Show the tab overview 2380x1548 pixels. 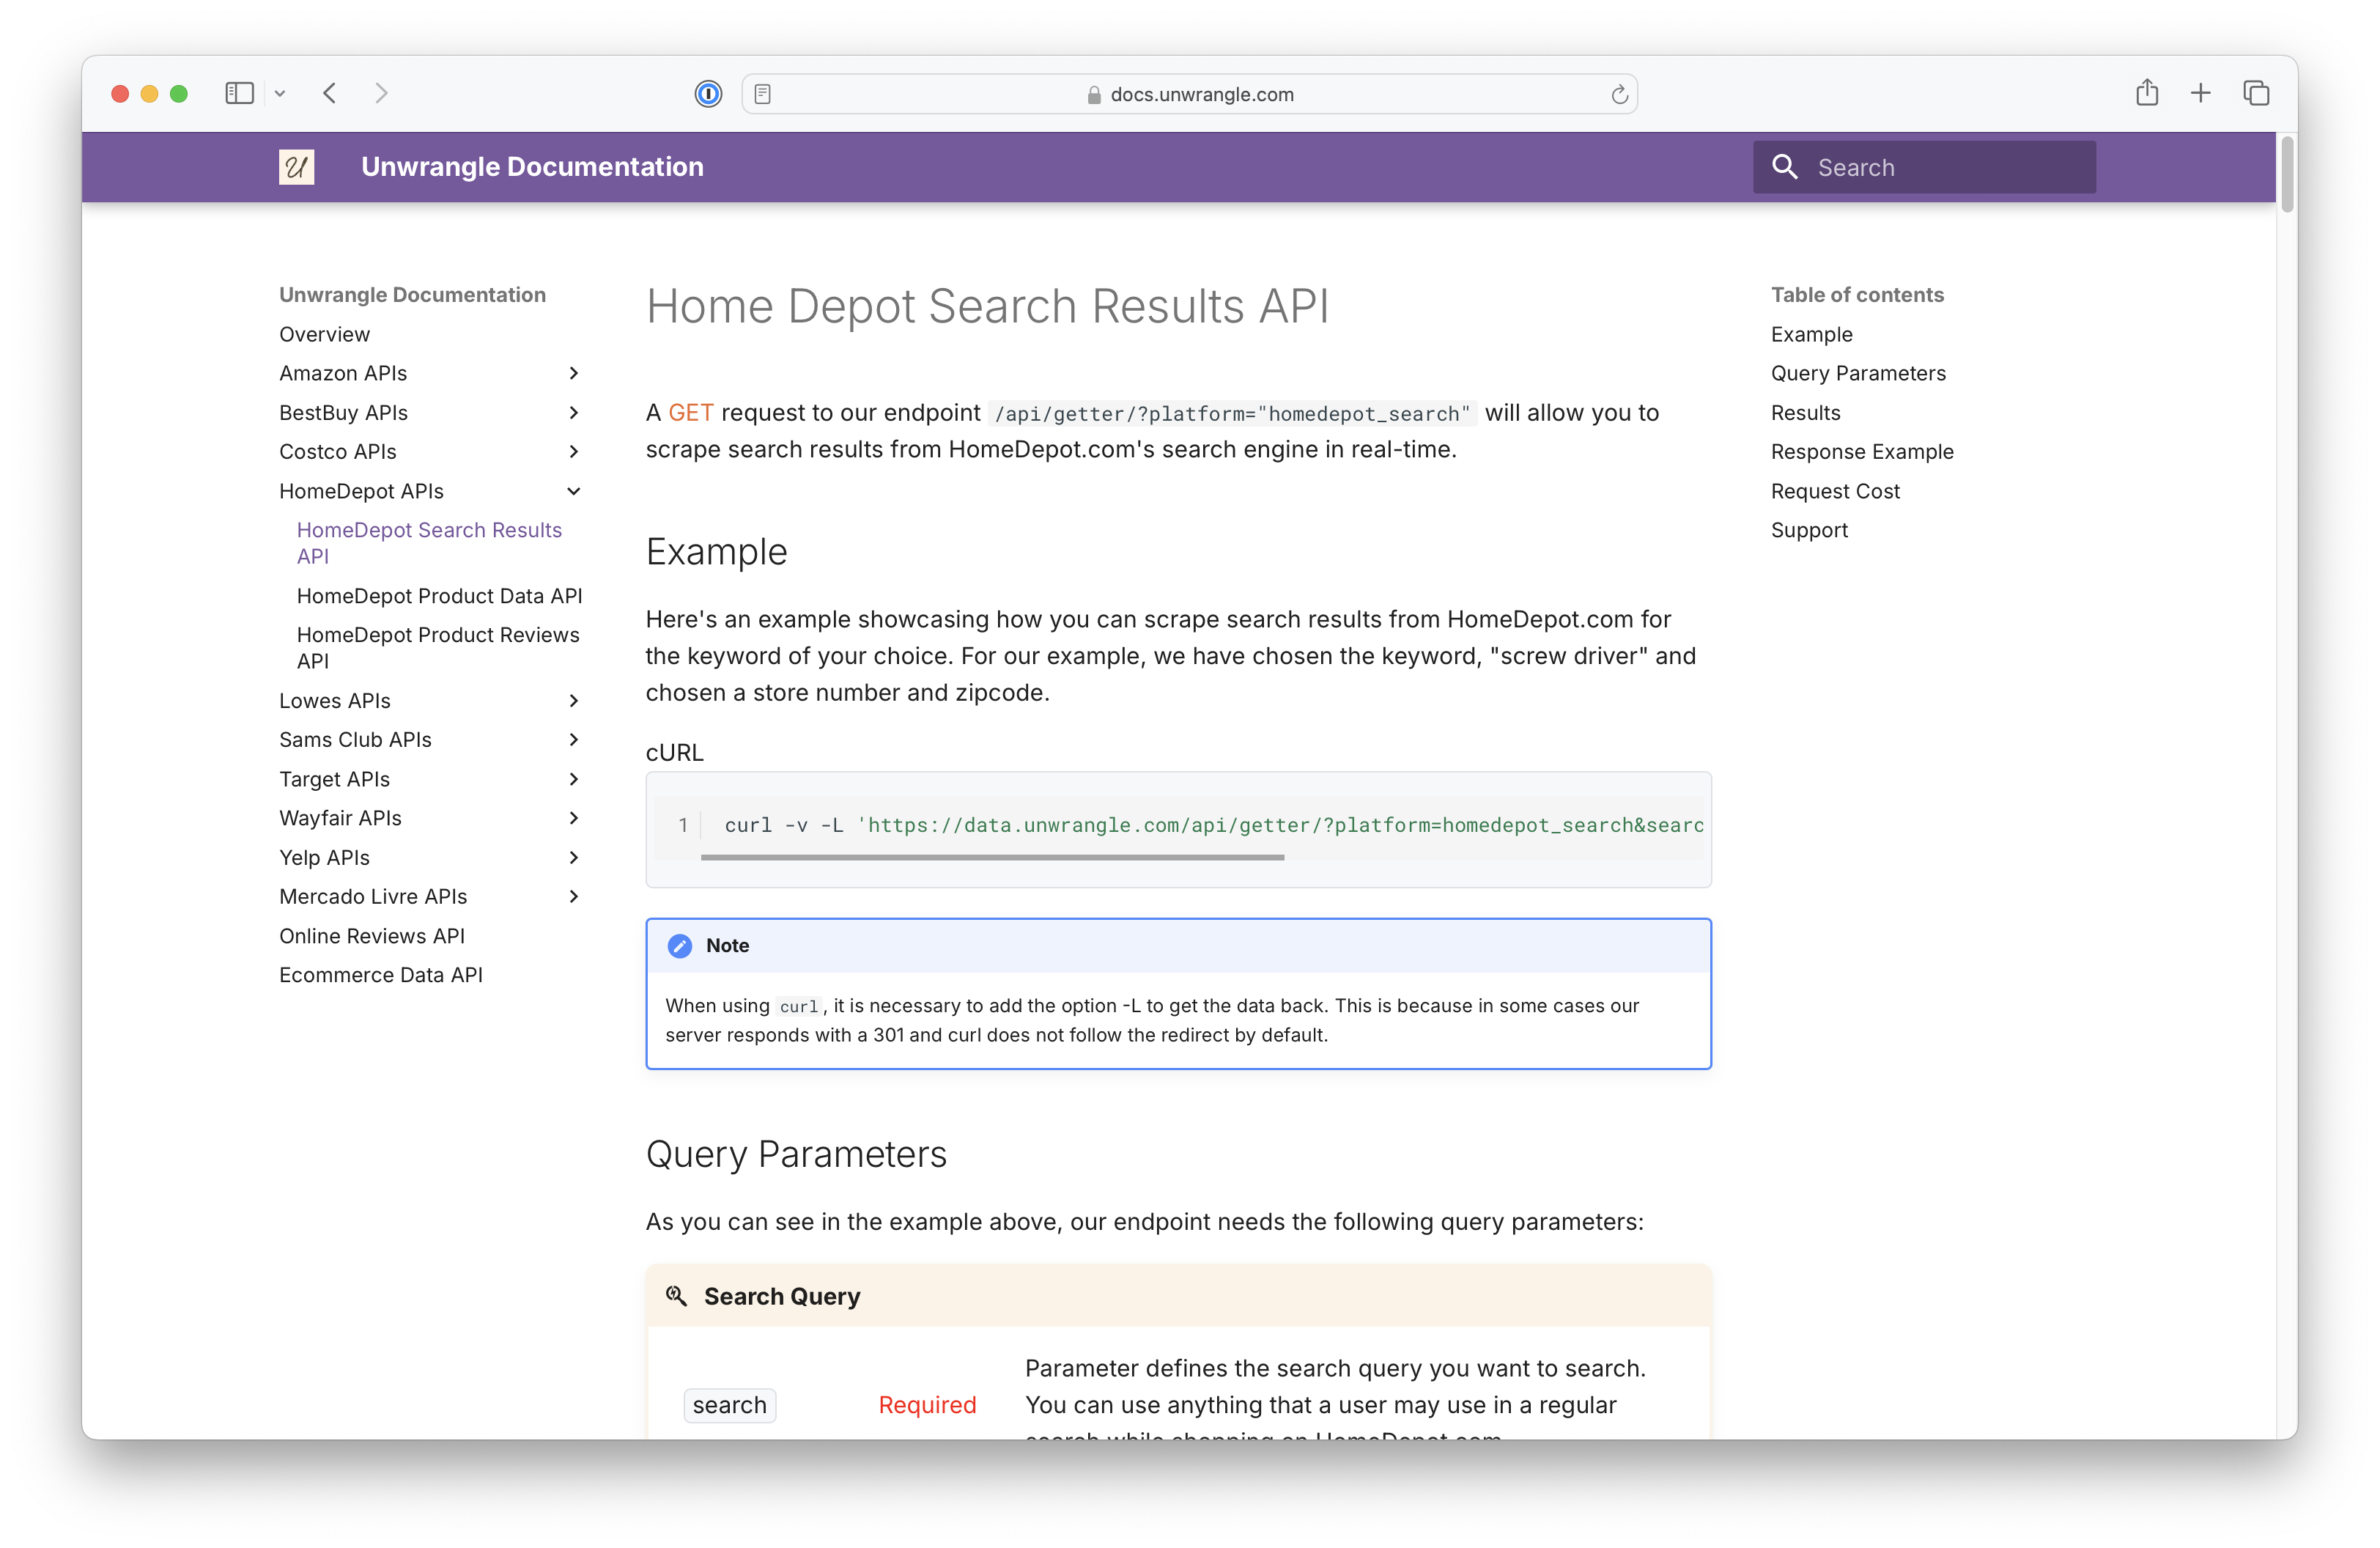tap(2256, 94)
